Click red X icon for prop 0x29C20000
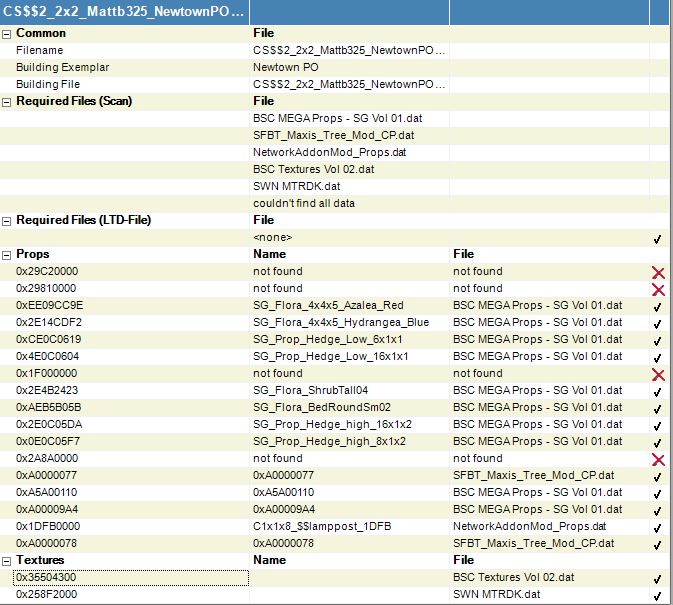 [x=658, y=272]
